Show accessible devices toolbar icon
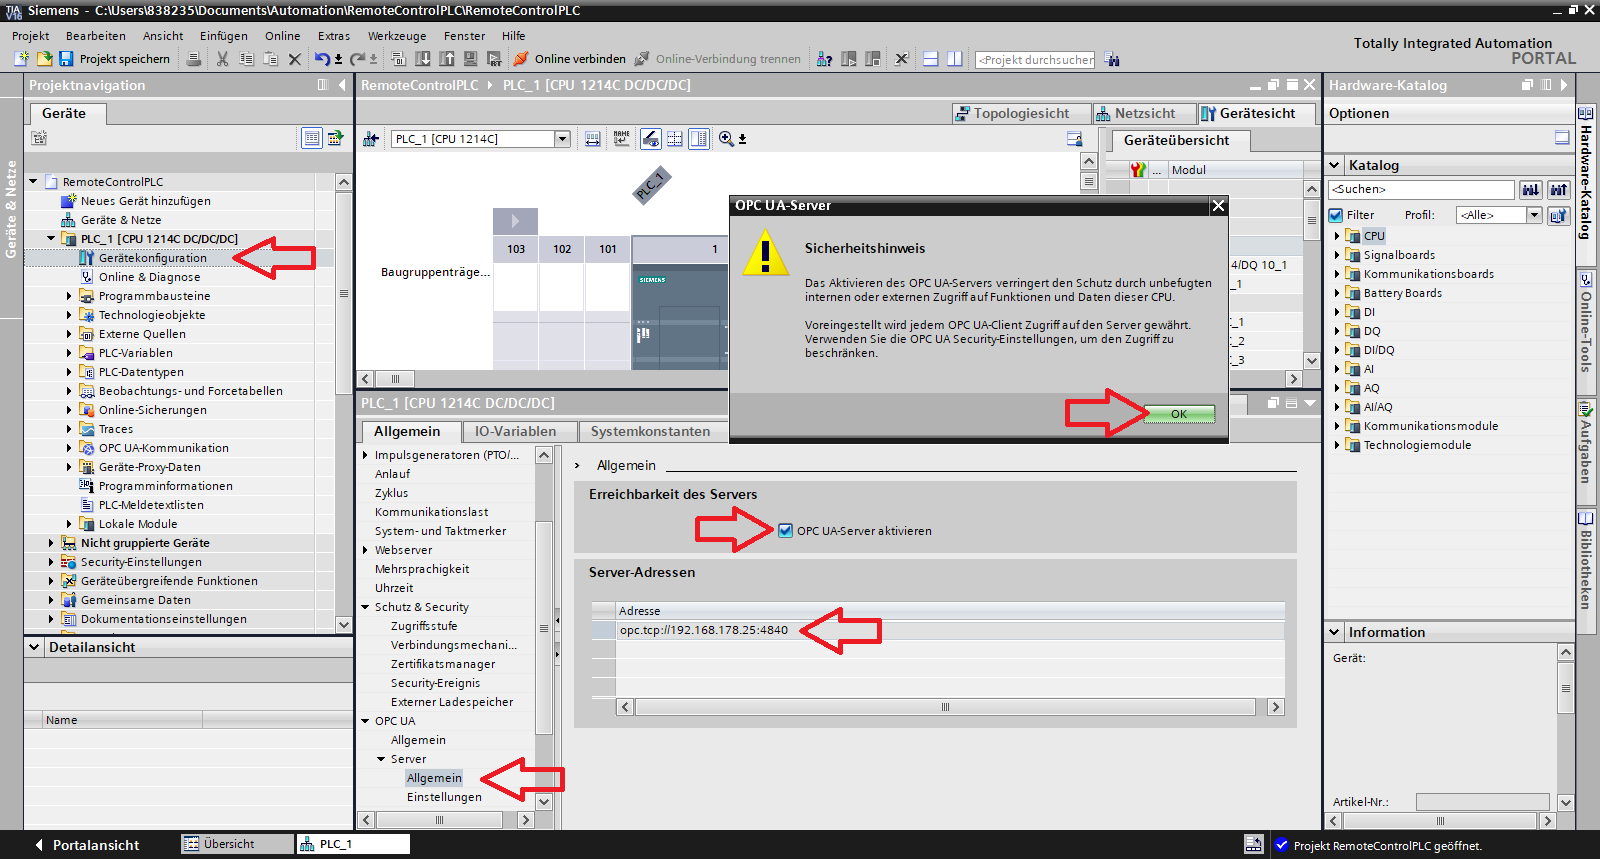The image size is (1600, 859). (824, 59)
